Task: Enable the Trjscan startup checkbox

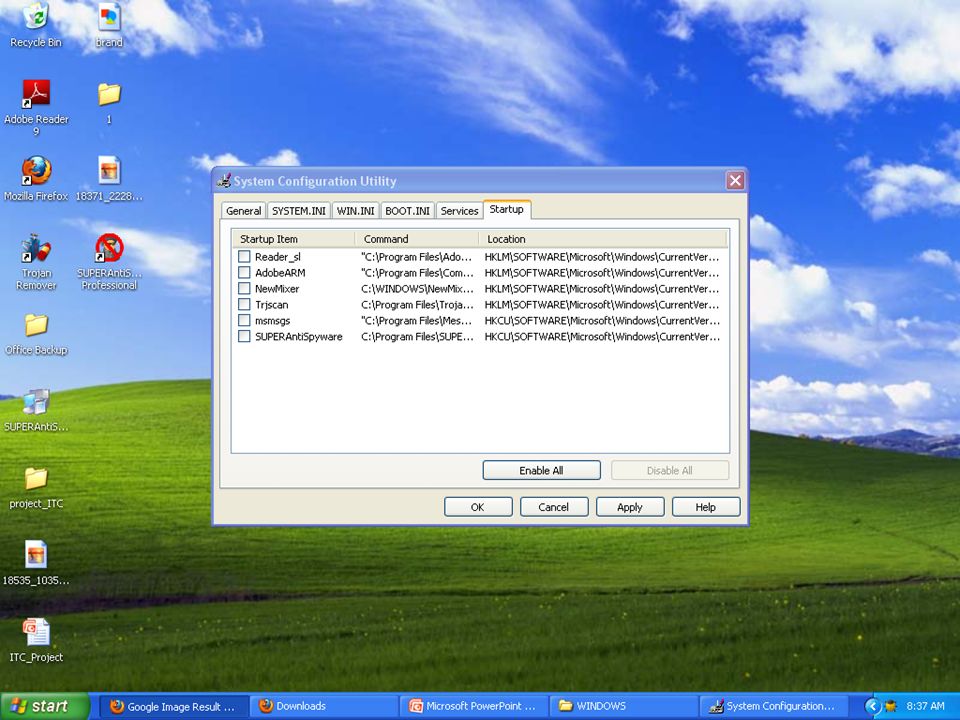Action: pos(244,304)
